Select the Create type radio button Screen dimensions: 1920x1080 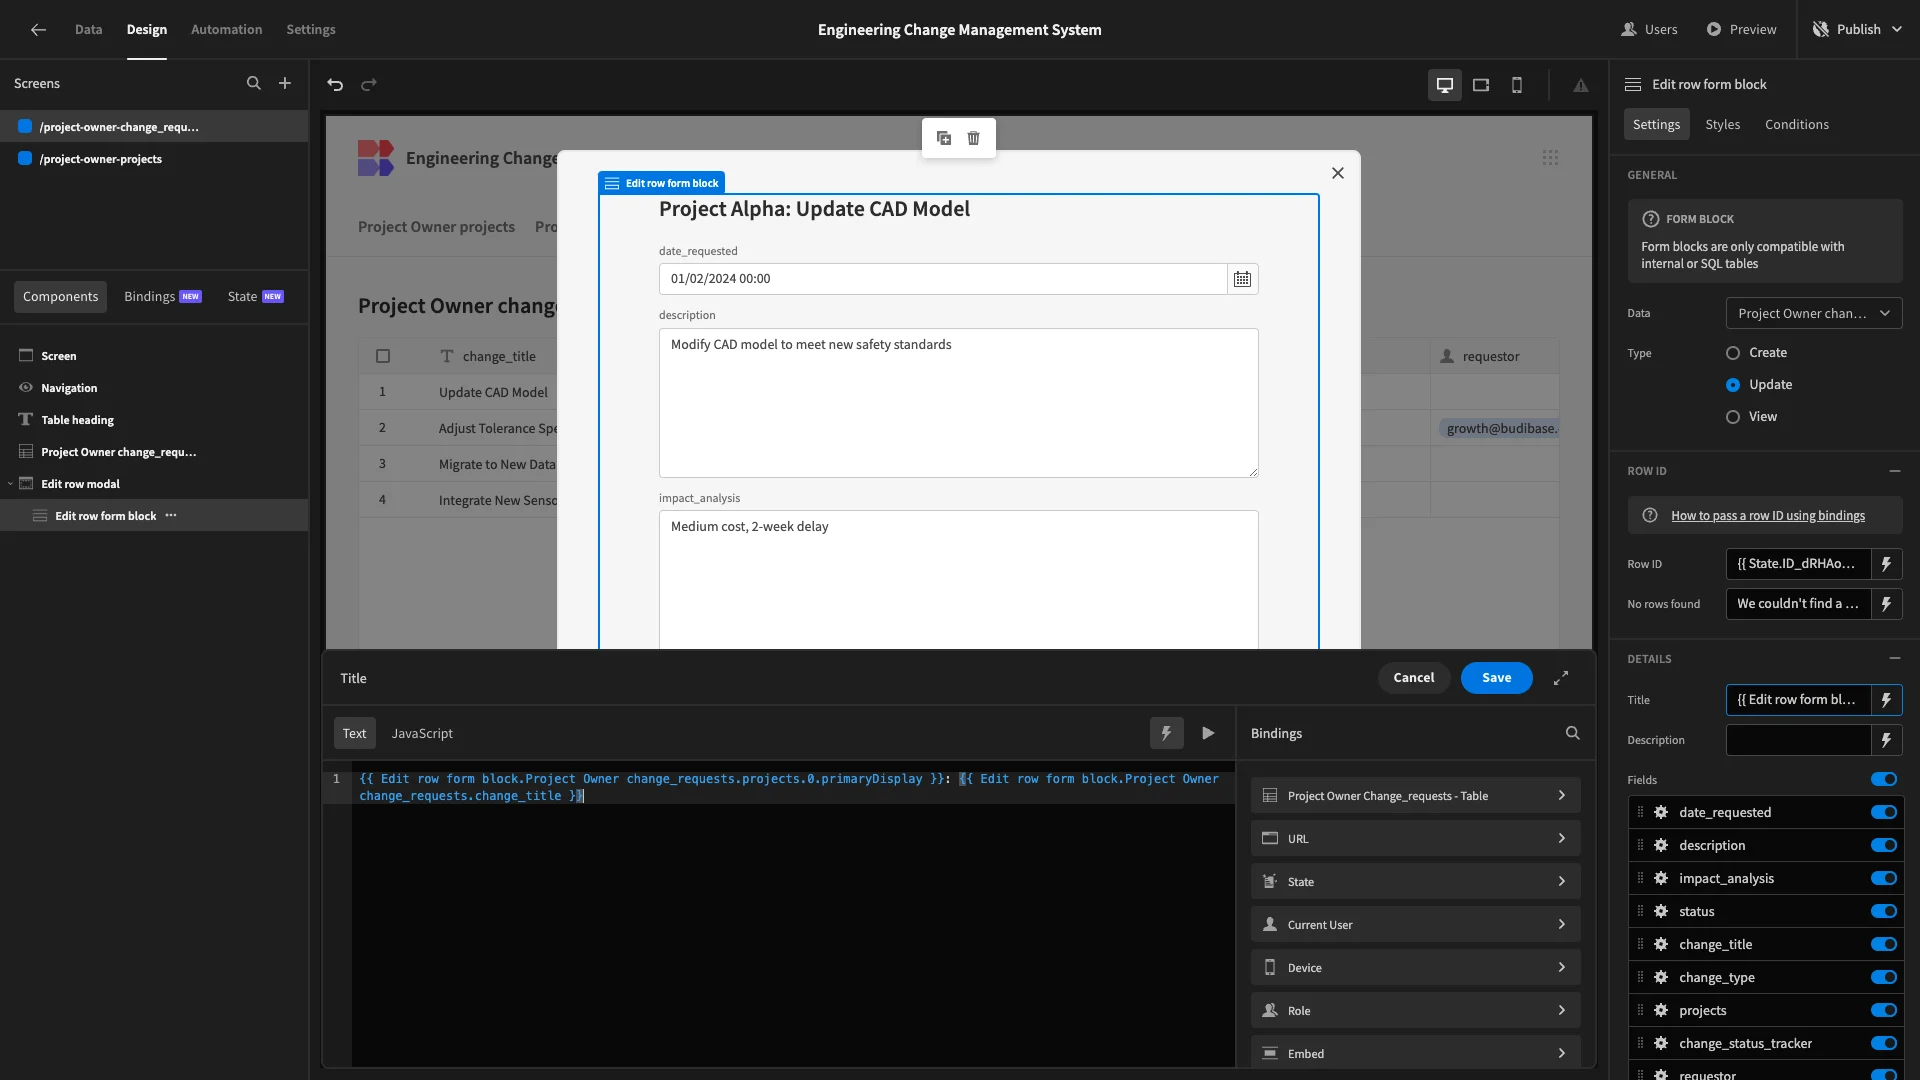pyautogui.click(x=1733, y=353)
